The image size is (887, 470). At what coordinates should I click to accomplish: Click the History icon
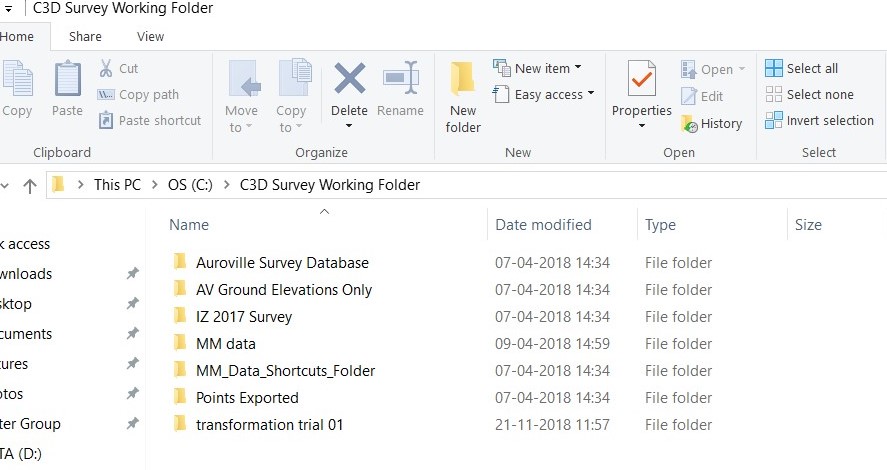click(690, 124)
